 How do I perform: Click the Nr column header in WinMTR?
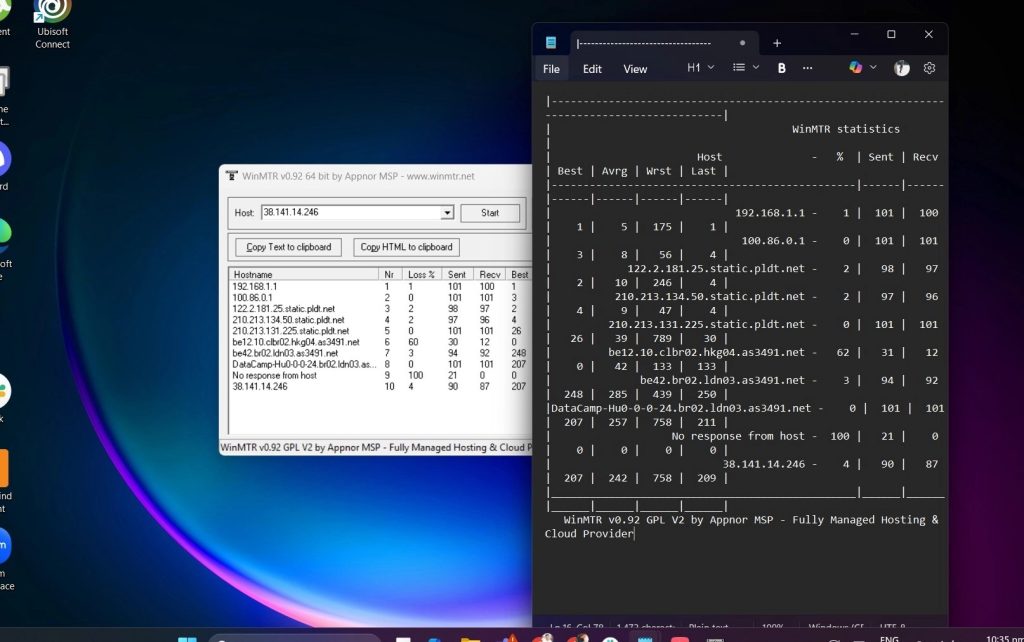[389, 274]
